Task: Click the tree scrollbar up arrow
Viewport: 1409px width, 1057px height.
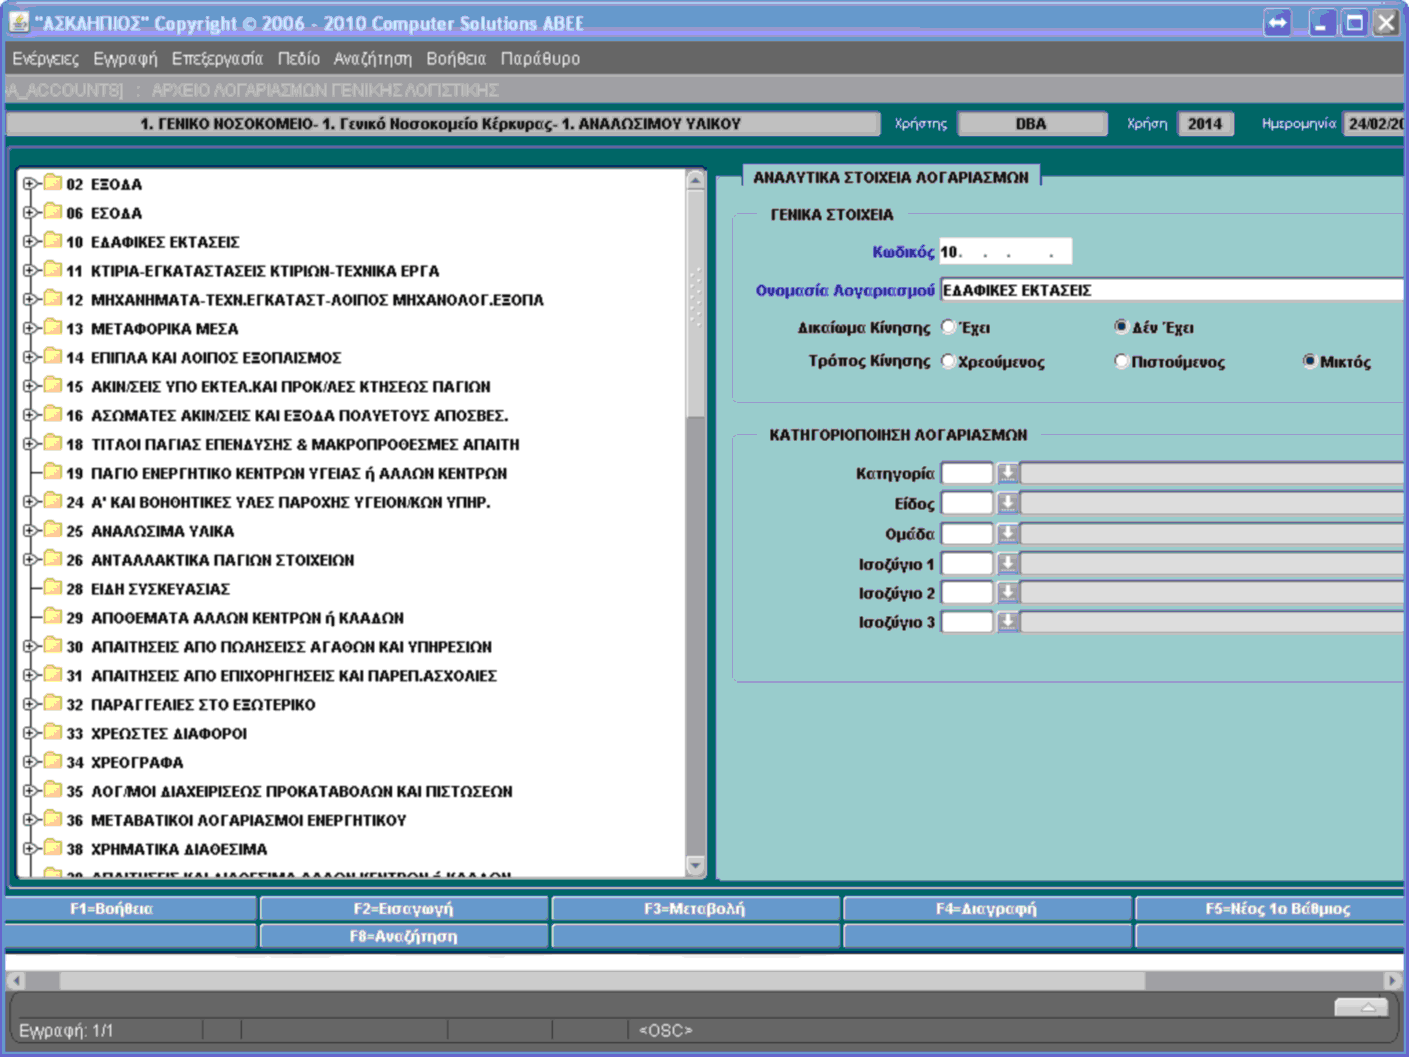Action: 696,180
